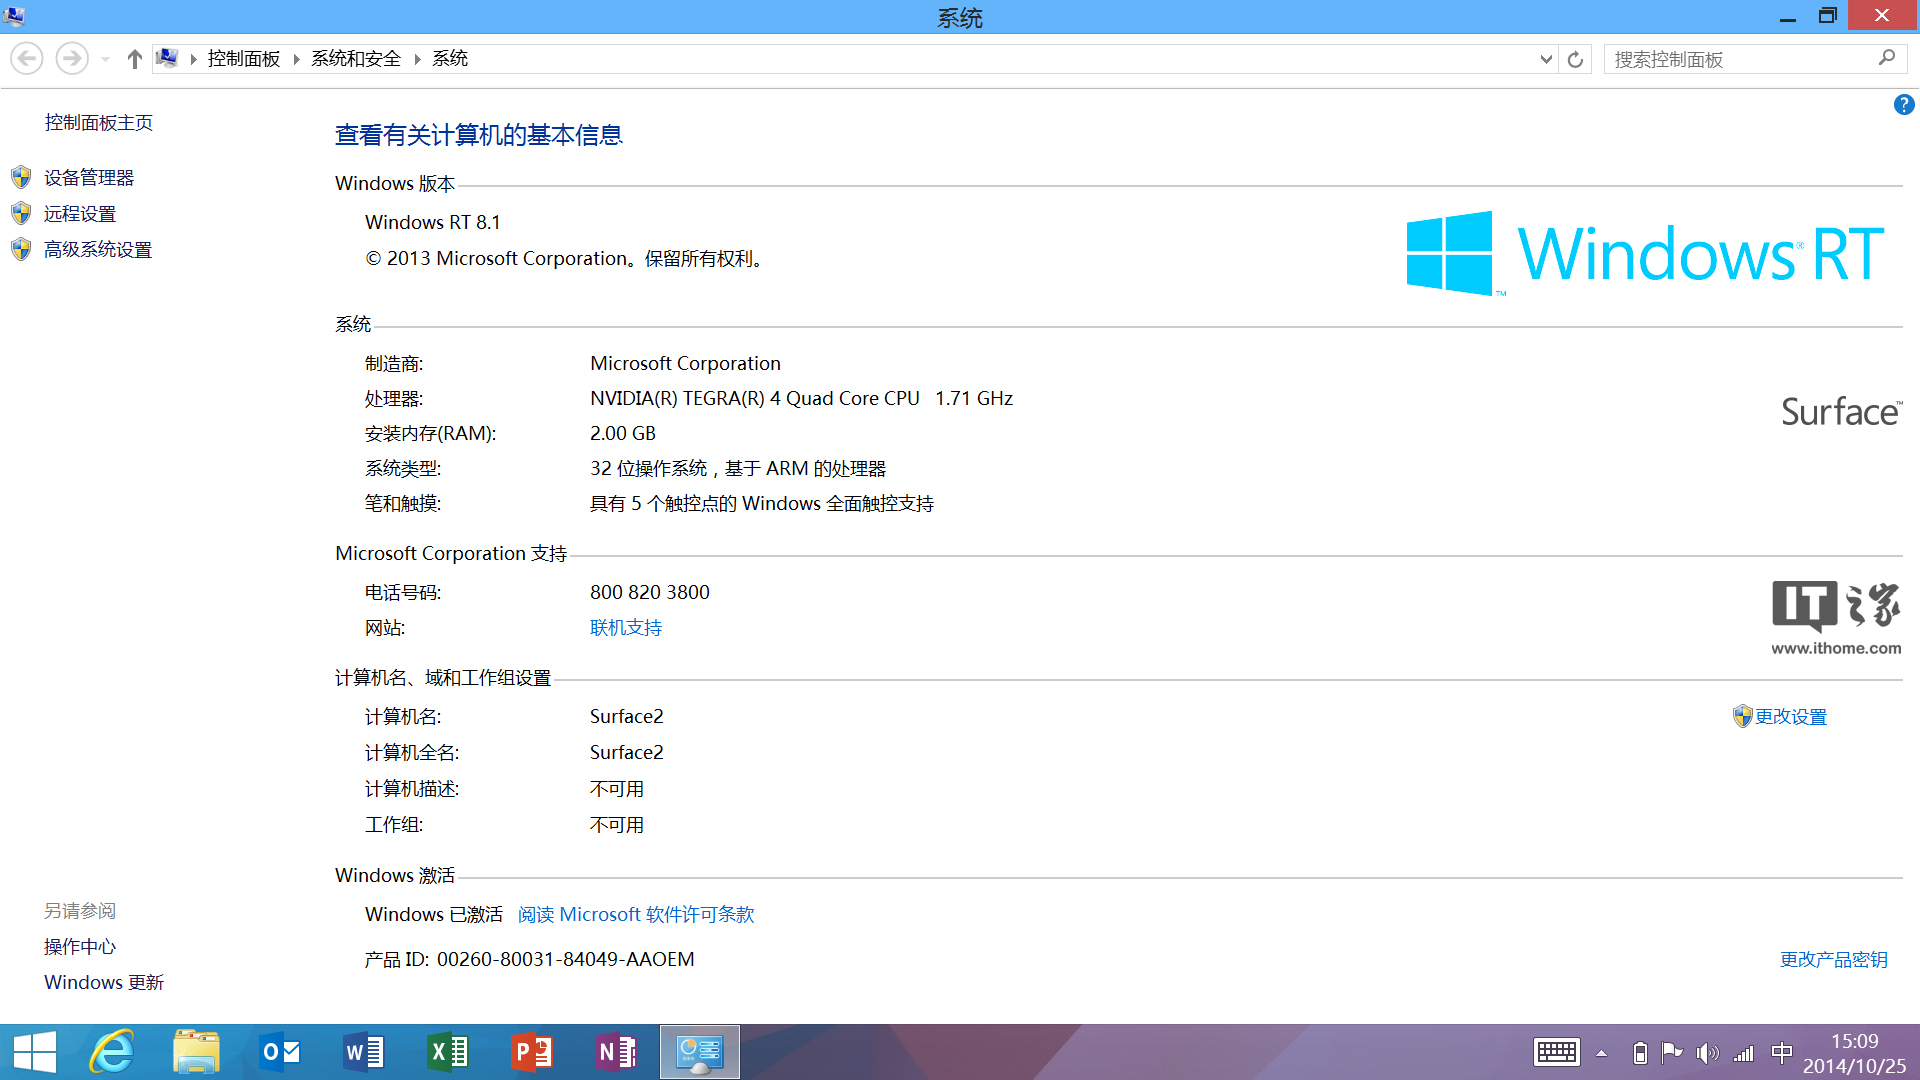Screen dimensions: 1920x1080
Task: Open Windows 更新 link
Action: pyautogui.click(x=104, y=983)
